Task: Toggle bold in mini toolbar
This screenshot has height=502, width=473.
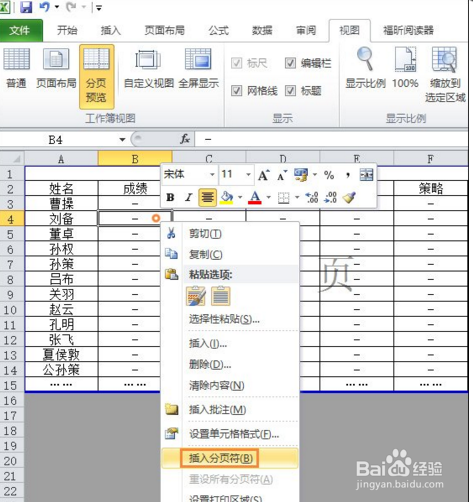Action: tap(170, 197)
